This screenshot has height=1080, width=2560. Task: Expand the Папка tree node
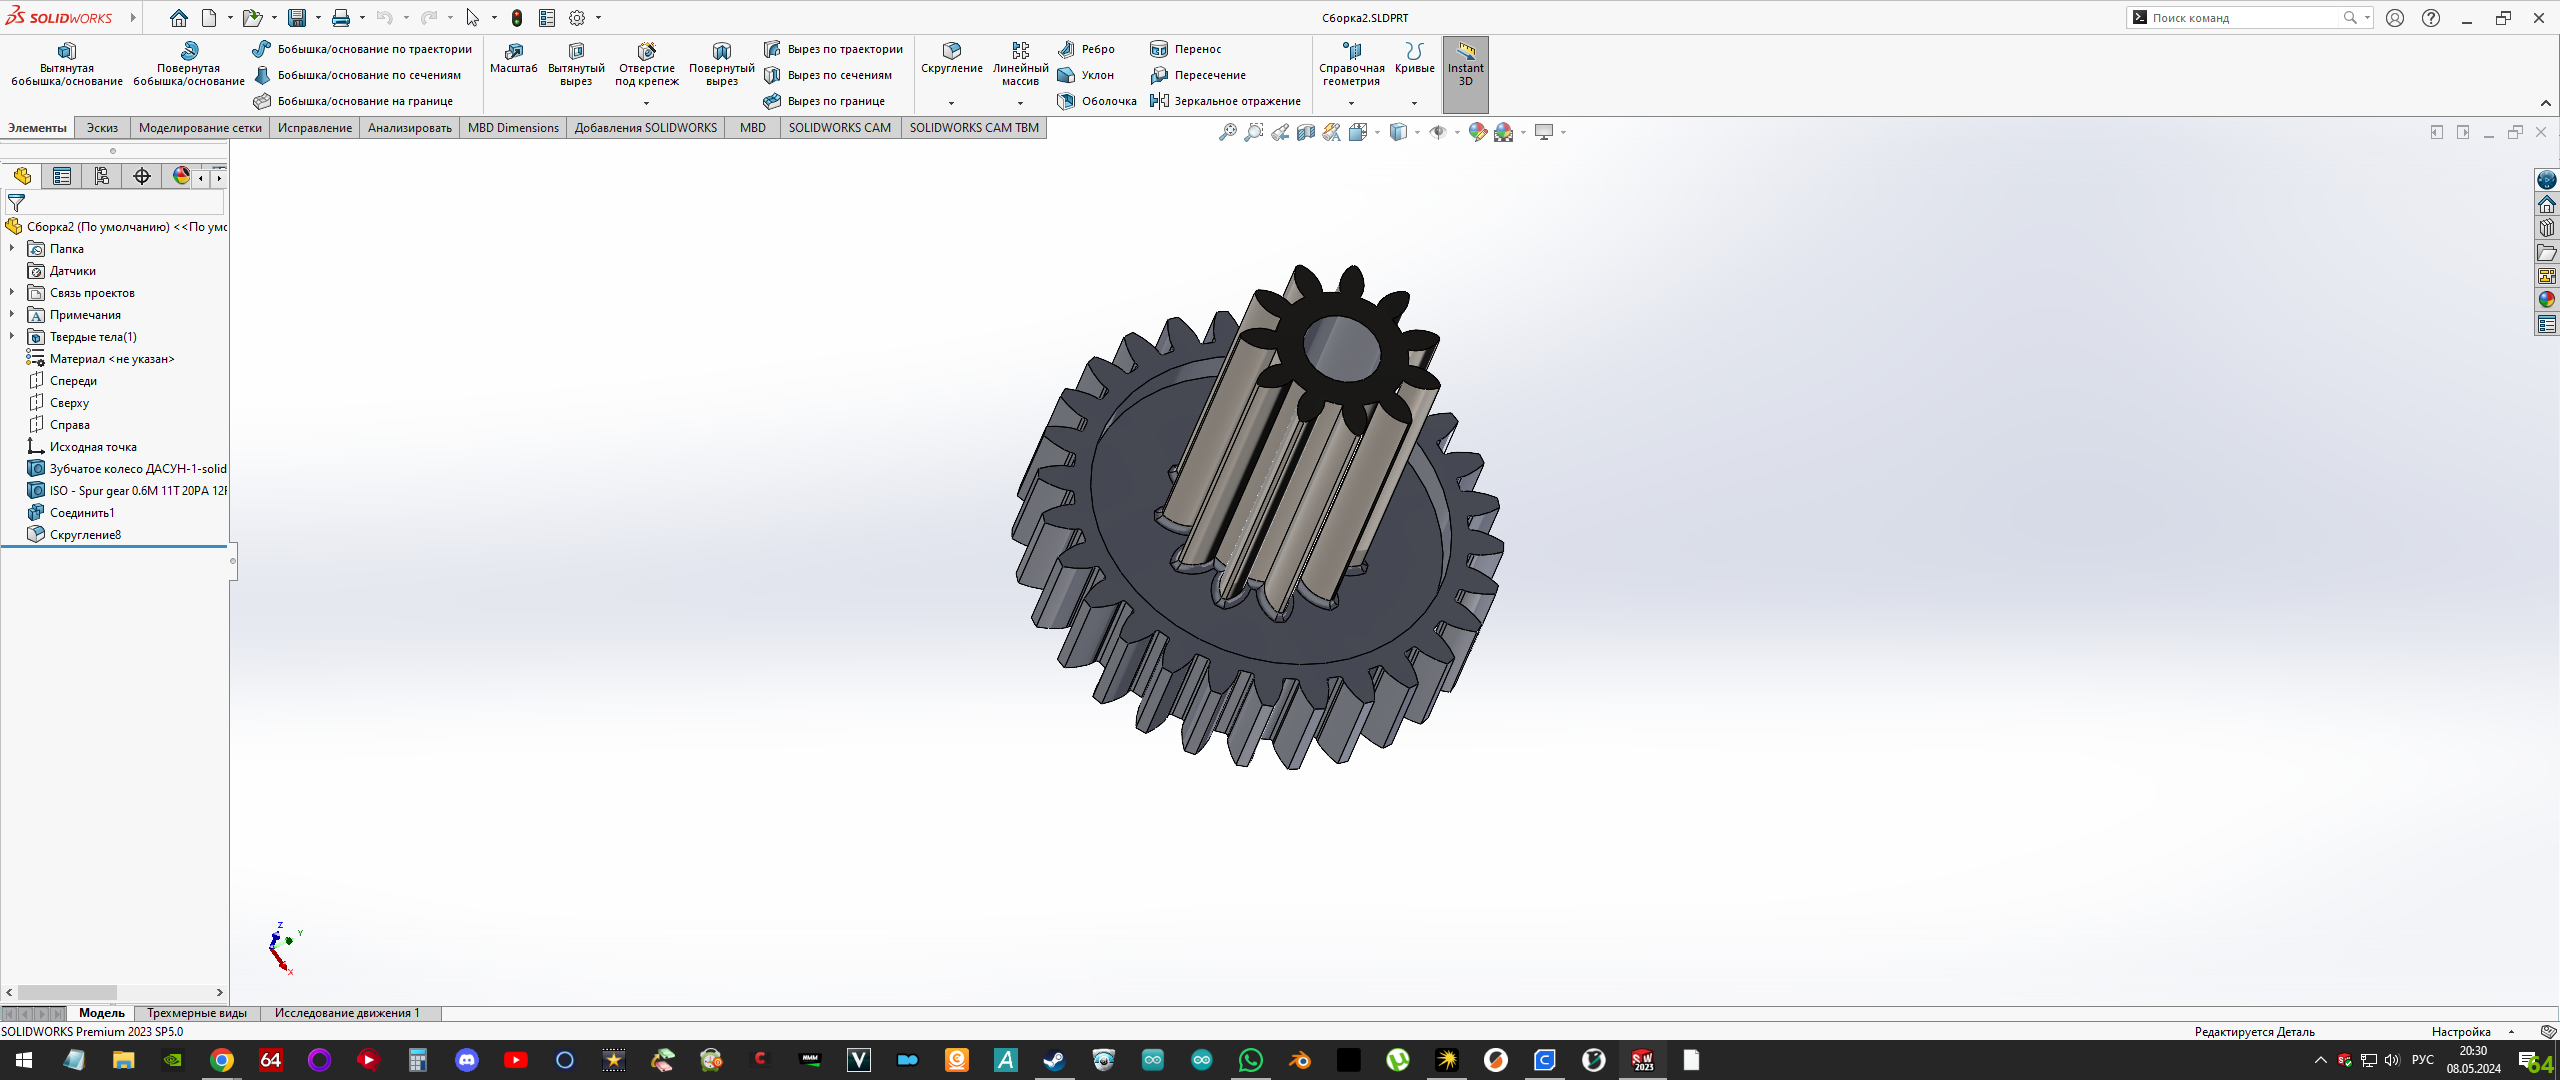pyautogui.click(x=12, y=249)
